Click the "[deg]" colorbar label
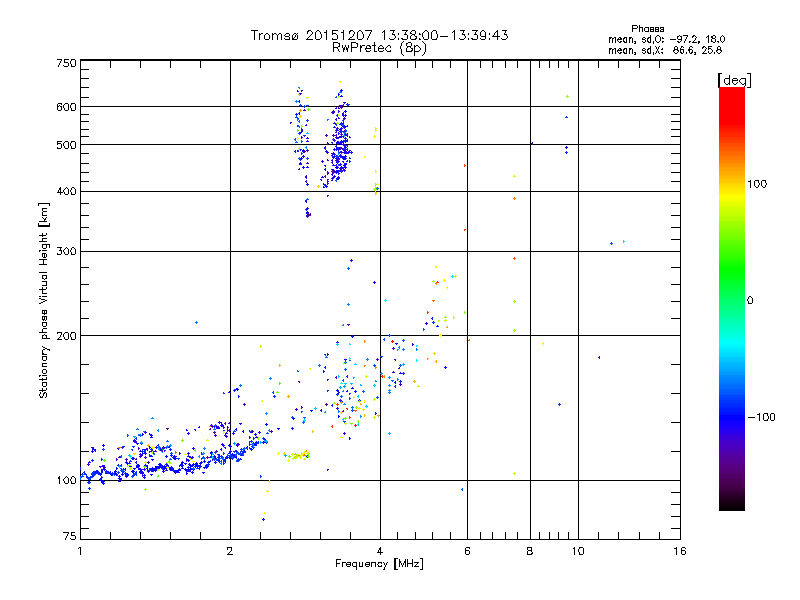800x600 pixels. [734, 80]
